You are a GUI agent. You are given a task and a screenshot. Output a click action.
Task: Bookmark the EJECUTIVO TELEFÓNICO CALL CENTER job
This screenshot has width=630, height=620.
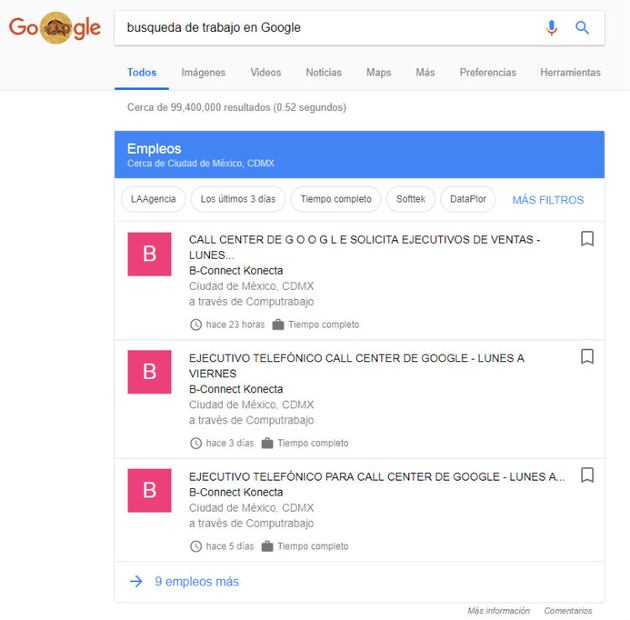[587, 356]
